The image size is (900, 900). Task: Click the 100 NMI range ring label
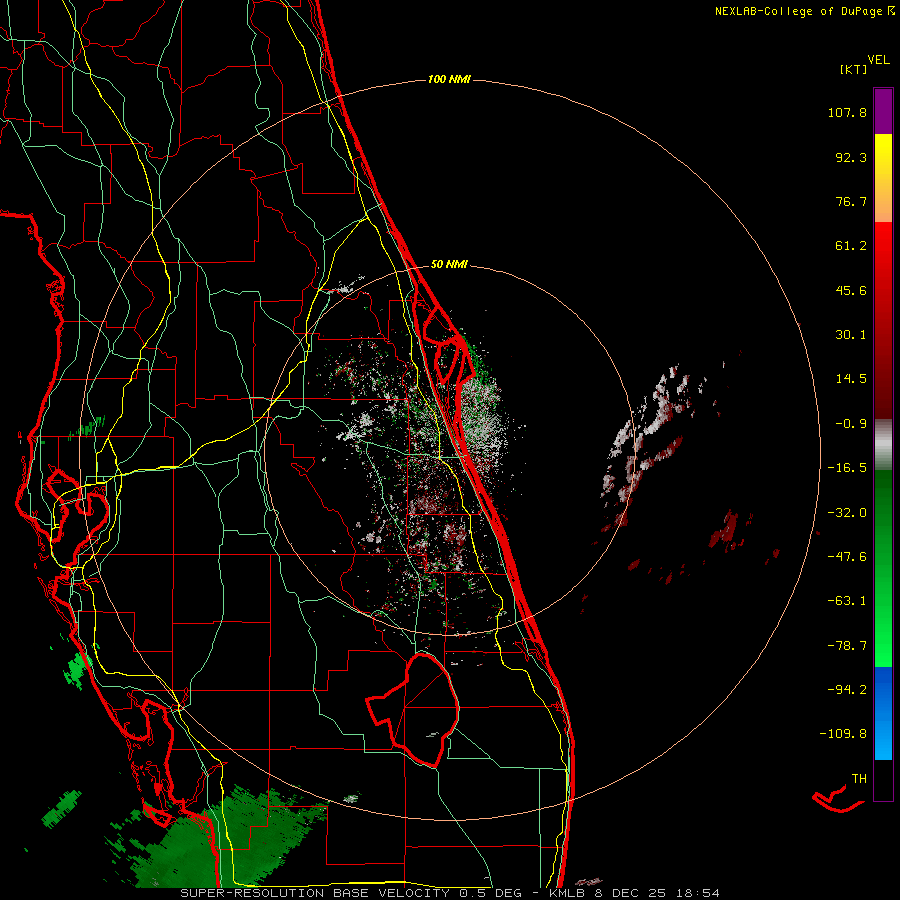click(449, 79)
